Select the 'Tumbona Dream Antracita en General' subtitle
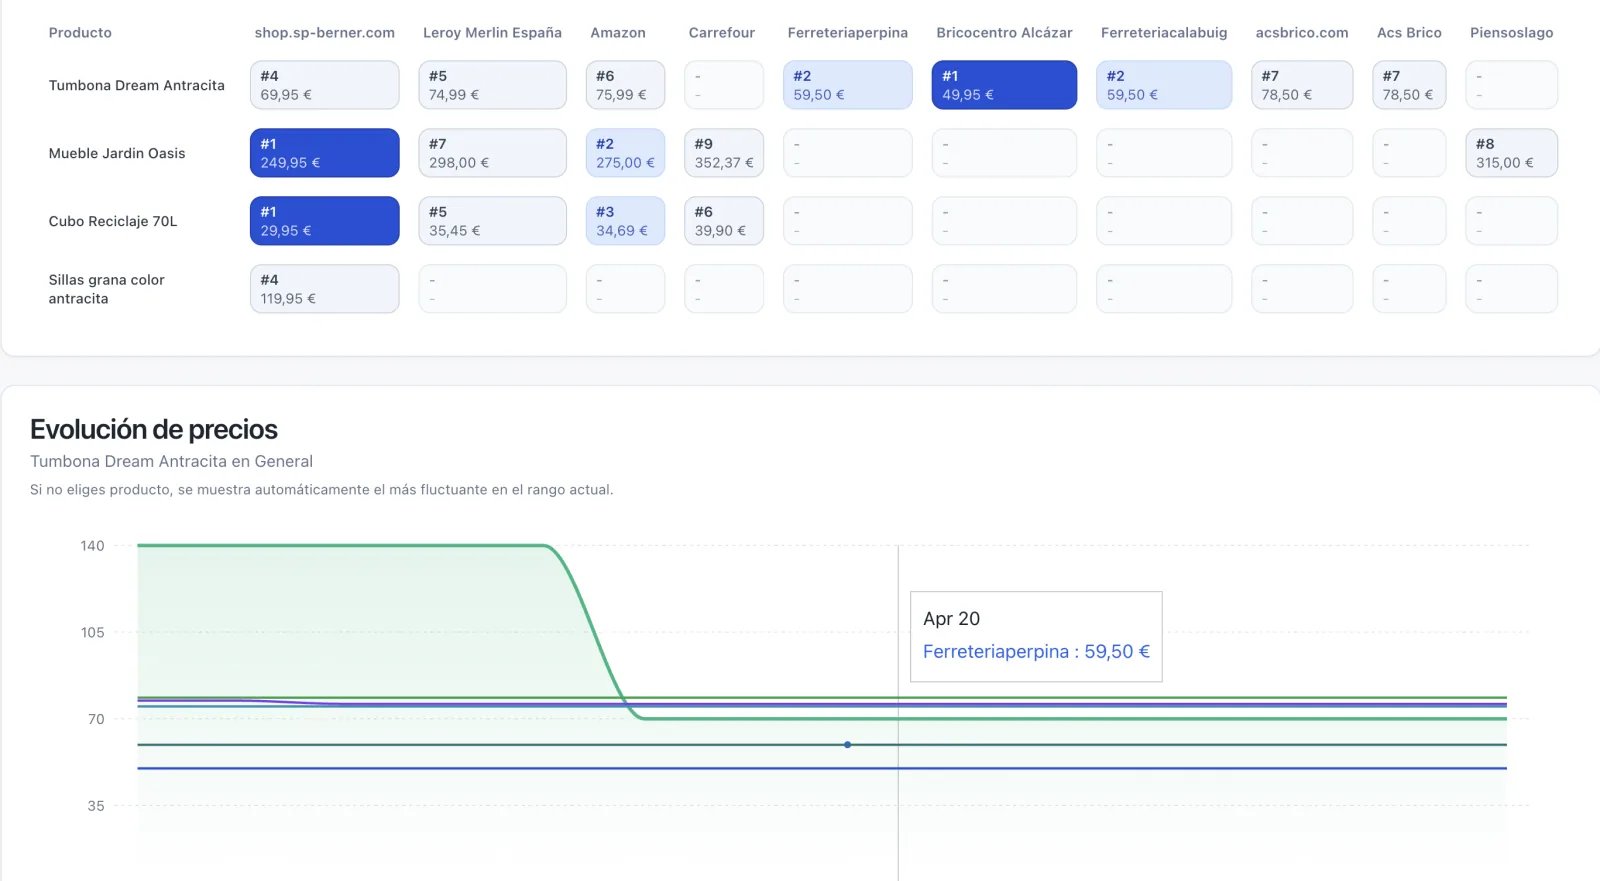 pyautogui.click(x=171, y=461)
